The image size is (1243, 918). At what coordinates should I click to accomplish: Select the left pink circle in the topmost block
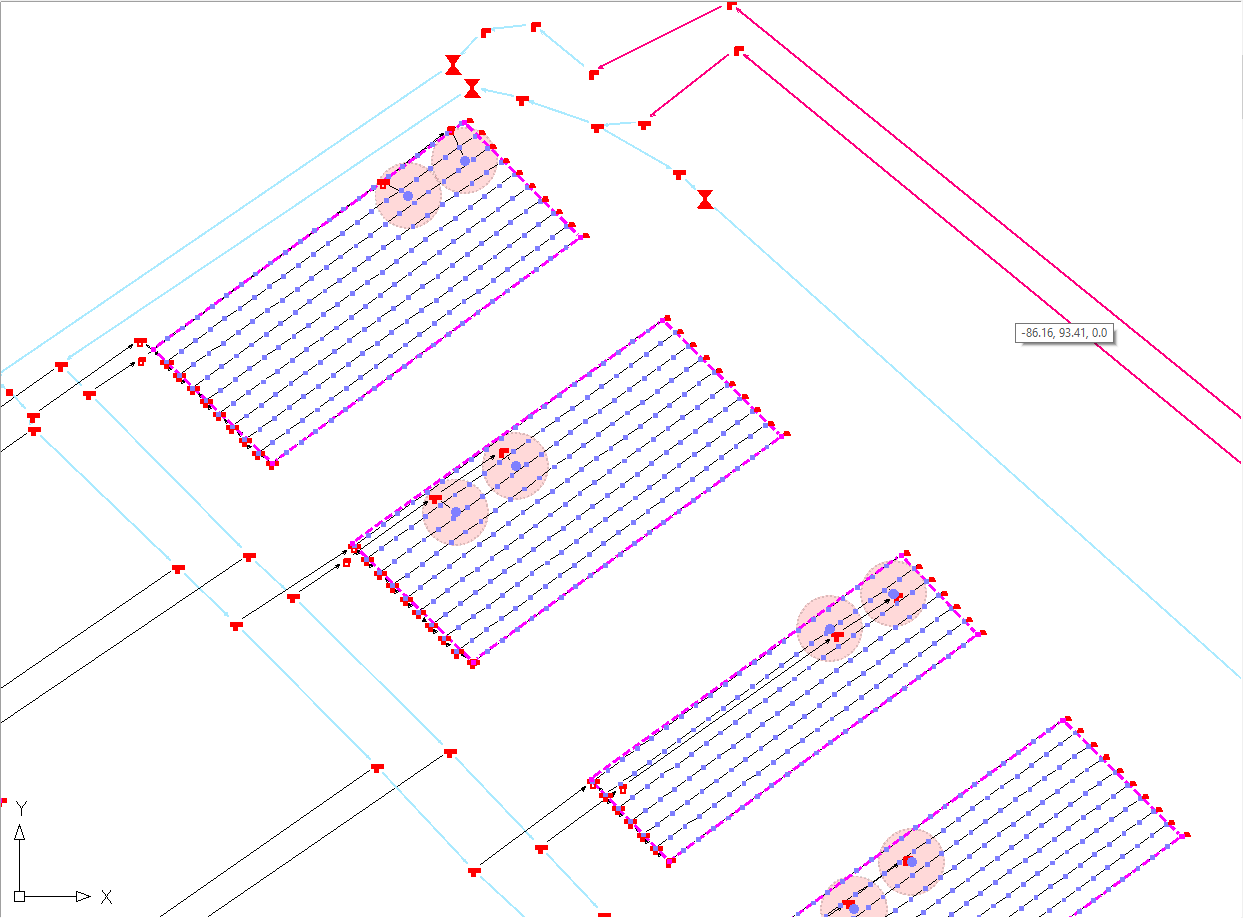coord(408,196)
